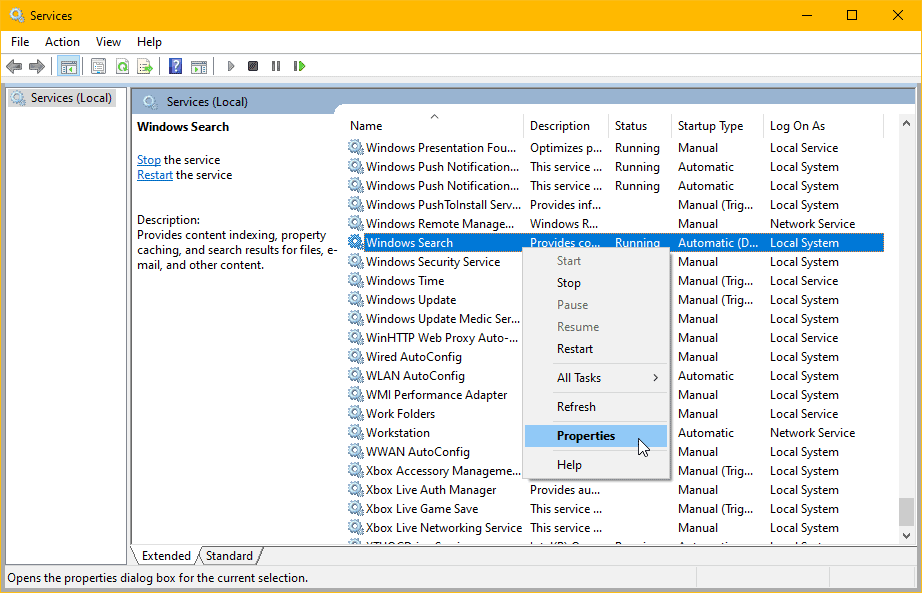
Task: Toggle the Show/Hide Action Pane icon
Action: [199, 66]
